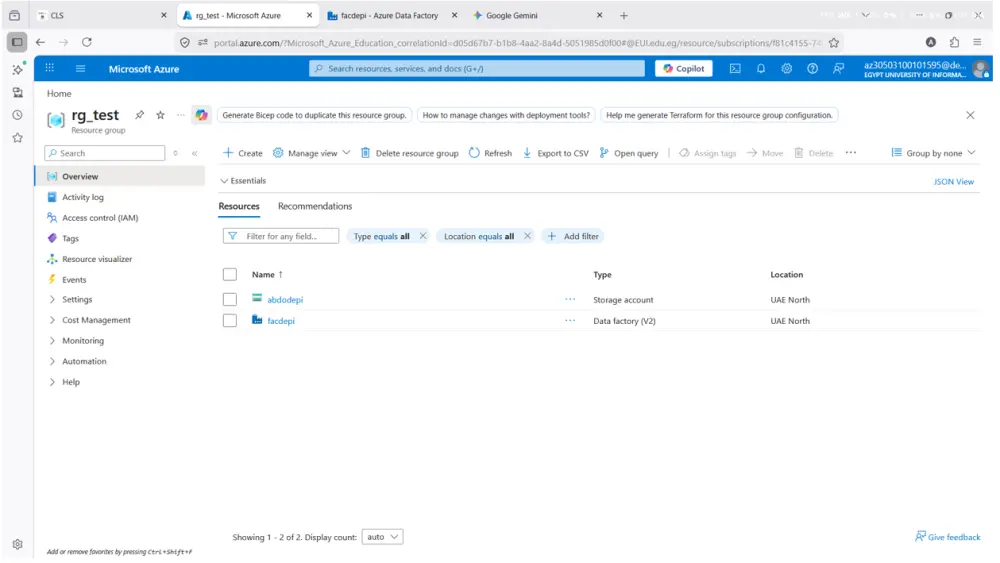1000x563 pixels.
Task: Open more toolbar commands ellipsis
Action: (851, 153)
